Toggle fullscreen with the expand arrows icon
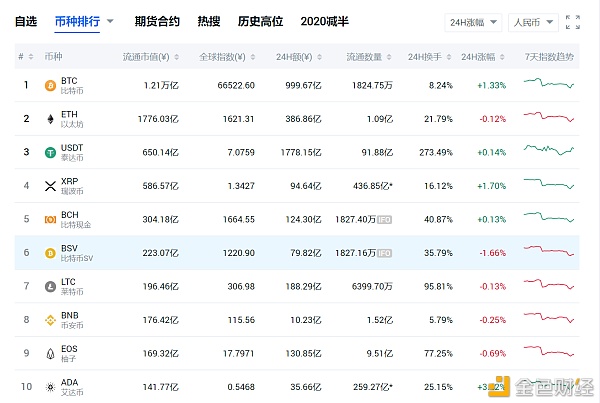The width and height of the screenshot is (600, 403). [x=573, y=22]
